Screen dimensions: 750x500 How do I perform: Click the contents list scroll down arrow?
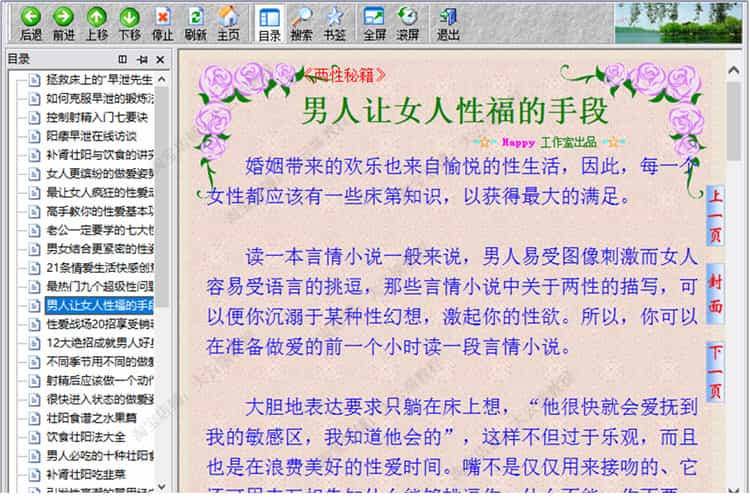click(x=162, y=486)
